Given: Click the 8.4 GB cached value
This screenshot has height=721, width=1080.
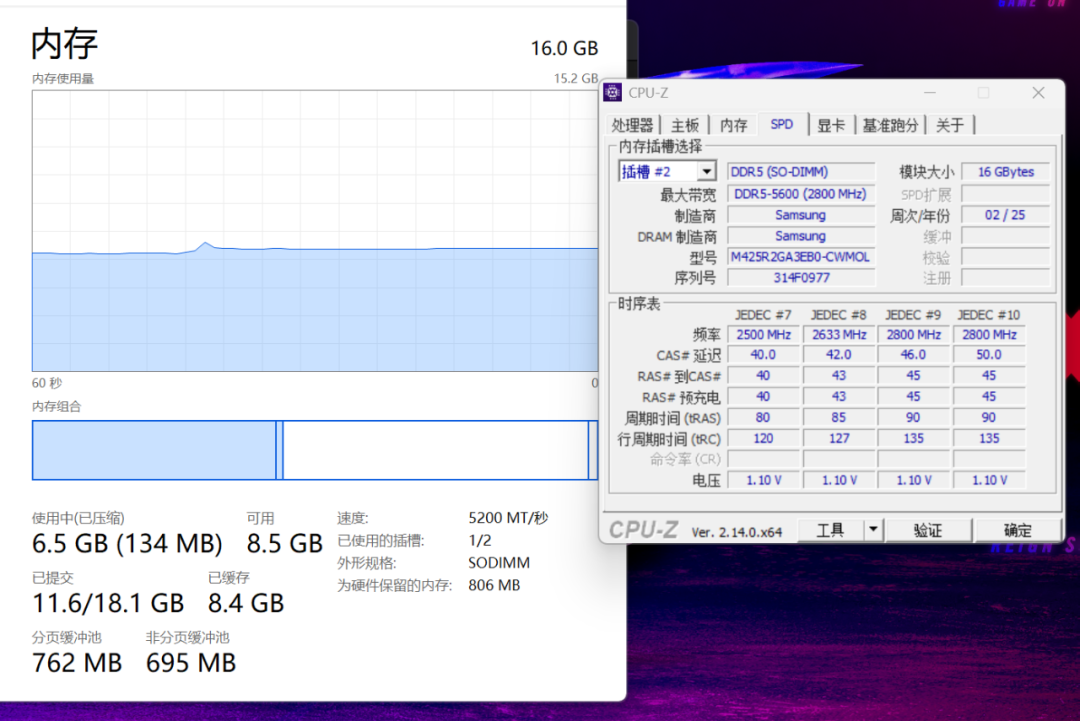Looking at the screenshot, I should [246, 603].
